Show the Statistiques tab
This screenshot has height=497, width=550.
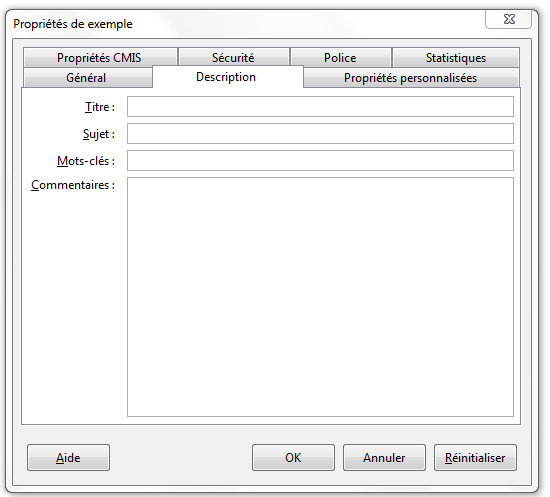(x=456, y=58)
